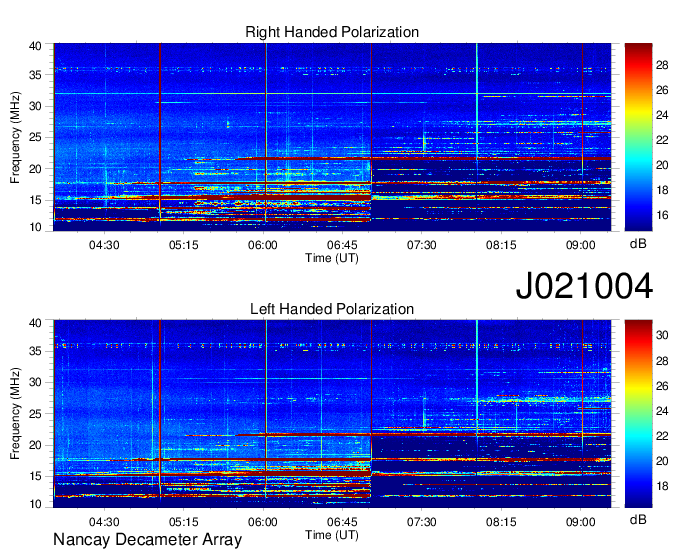Click the 24 dB label on the Left Handed colorbar

[x=662, y=411]
